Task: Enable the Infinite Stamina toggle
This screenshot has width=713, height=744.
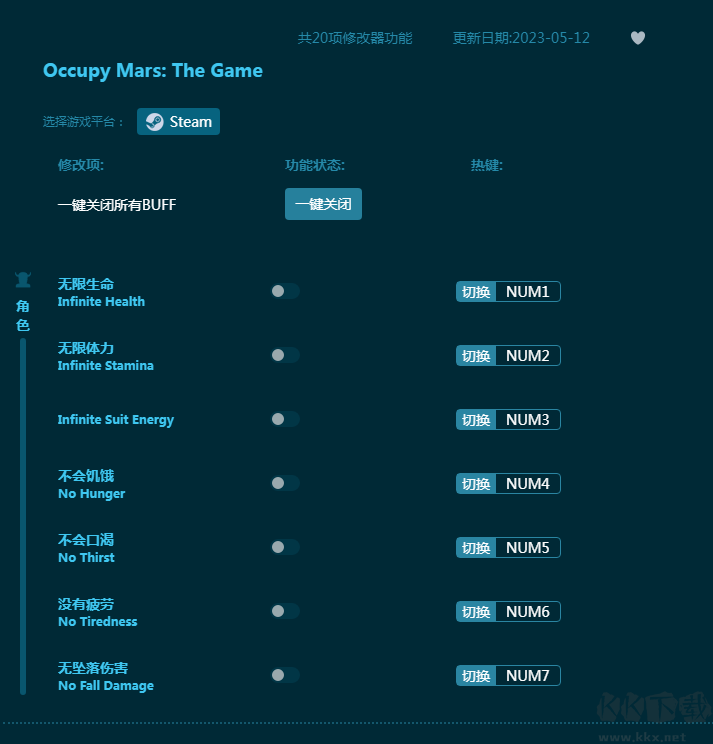Action: click(285, 355)
